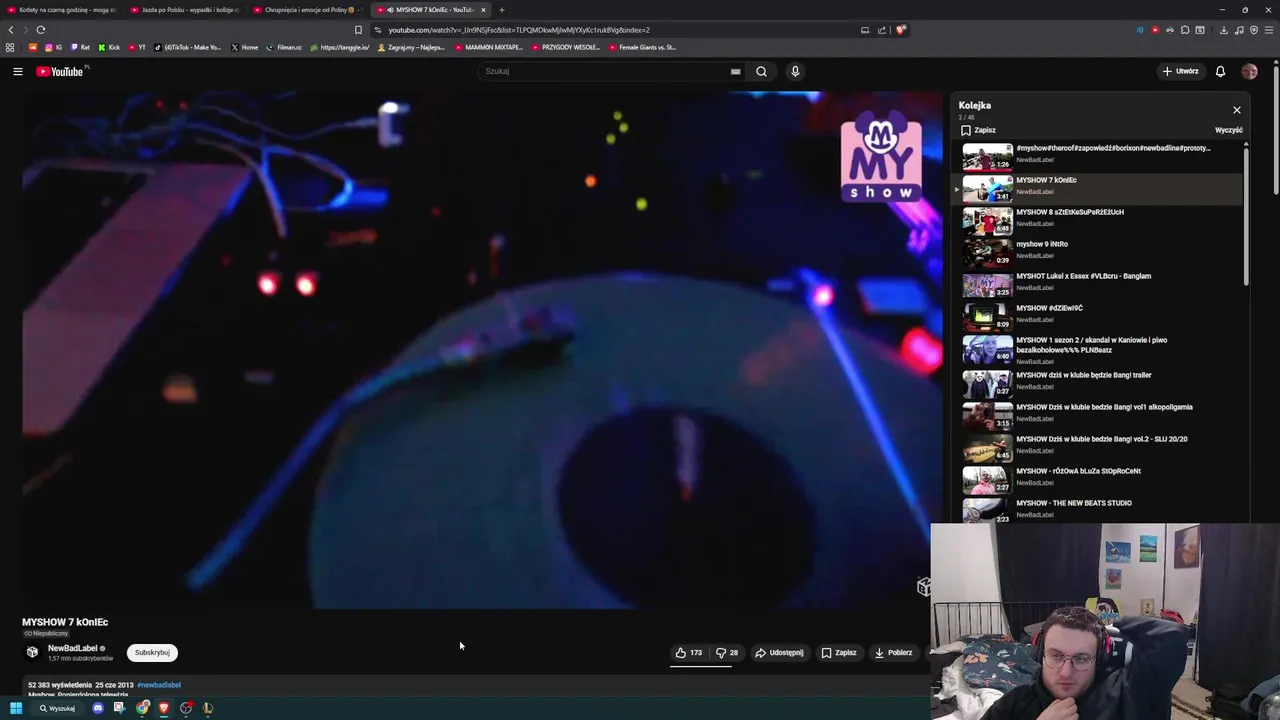
Task: Dislike the video with thumbs down
Action: point(727,653)
